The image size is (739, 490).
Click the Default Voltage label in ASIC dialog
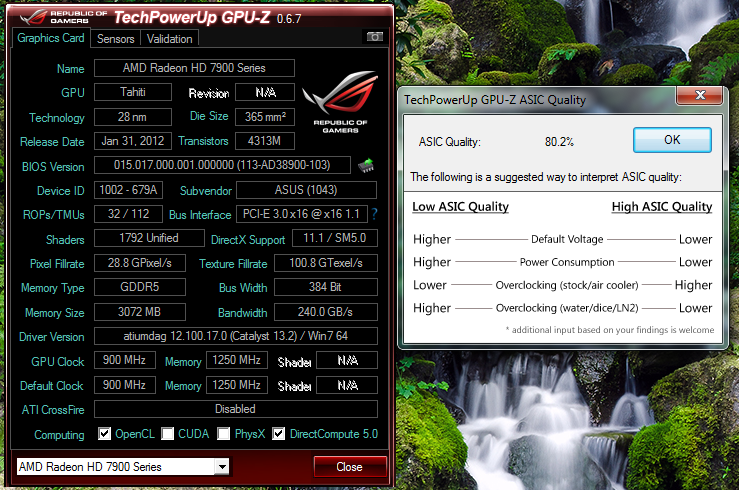pyautogui.click(x=567, y=239)
